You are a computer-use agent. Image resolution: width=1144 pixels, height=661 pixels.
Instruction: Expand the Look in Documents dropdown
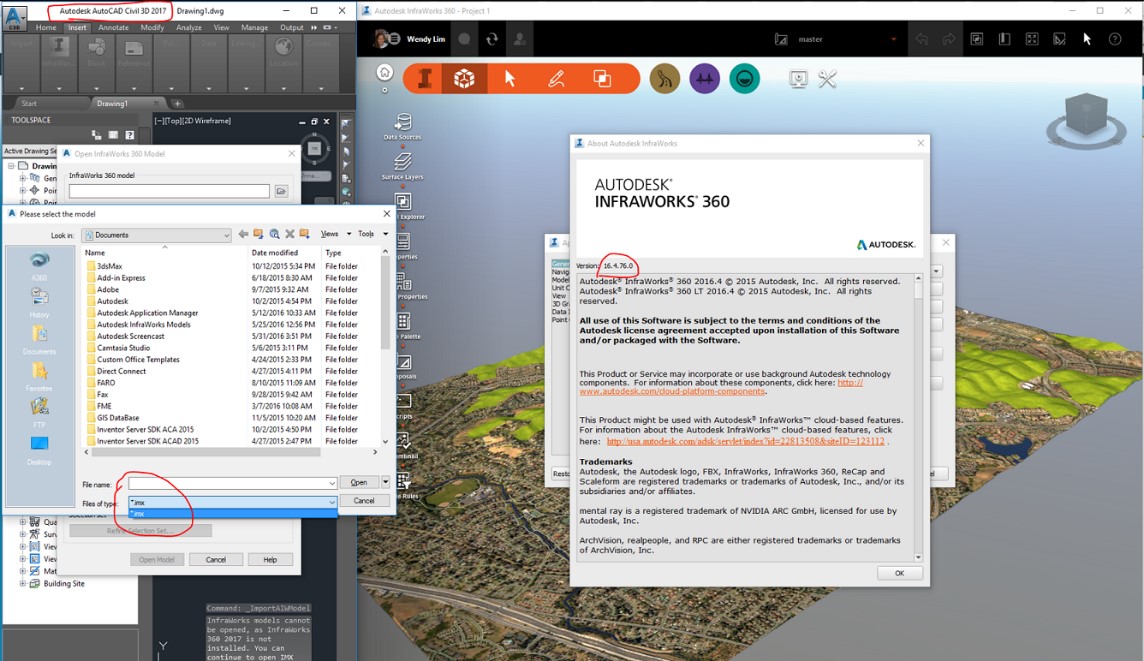(225, 235)
